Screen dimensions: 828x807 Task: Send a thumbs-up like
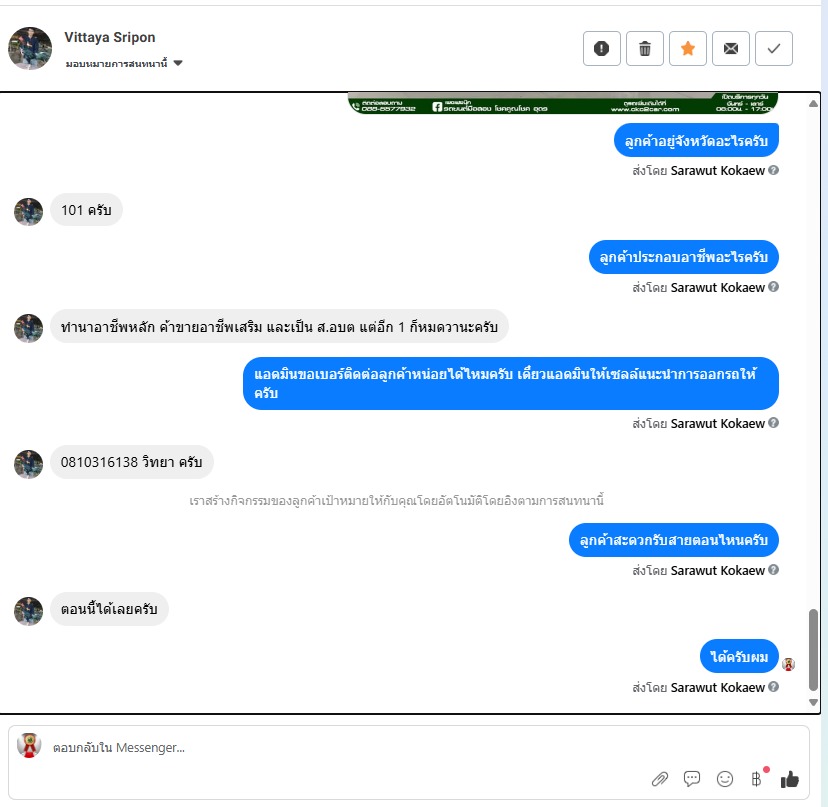click(x=789, y=779)
